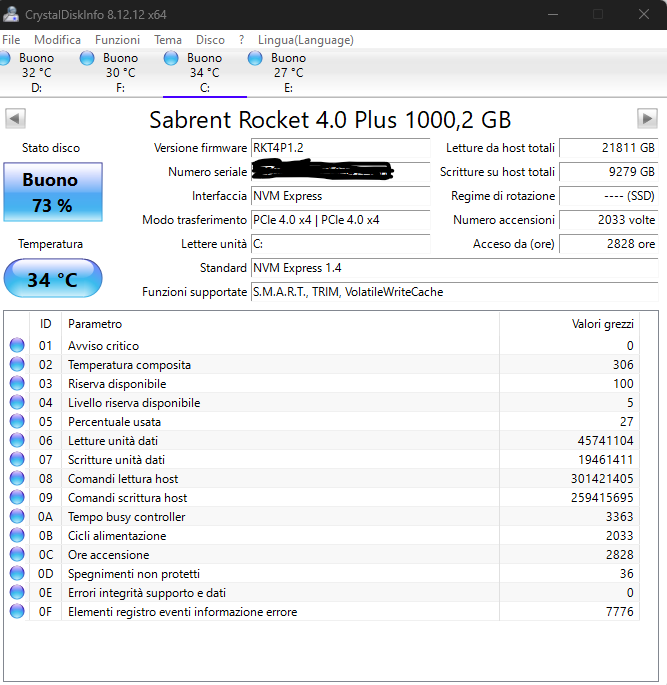Click the 34 °C temperature button
The width and height of the screenshot is (667, 685).
pyautogui.click(x=53, y=278)
